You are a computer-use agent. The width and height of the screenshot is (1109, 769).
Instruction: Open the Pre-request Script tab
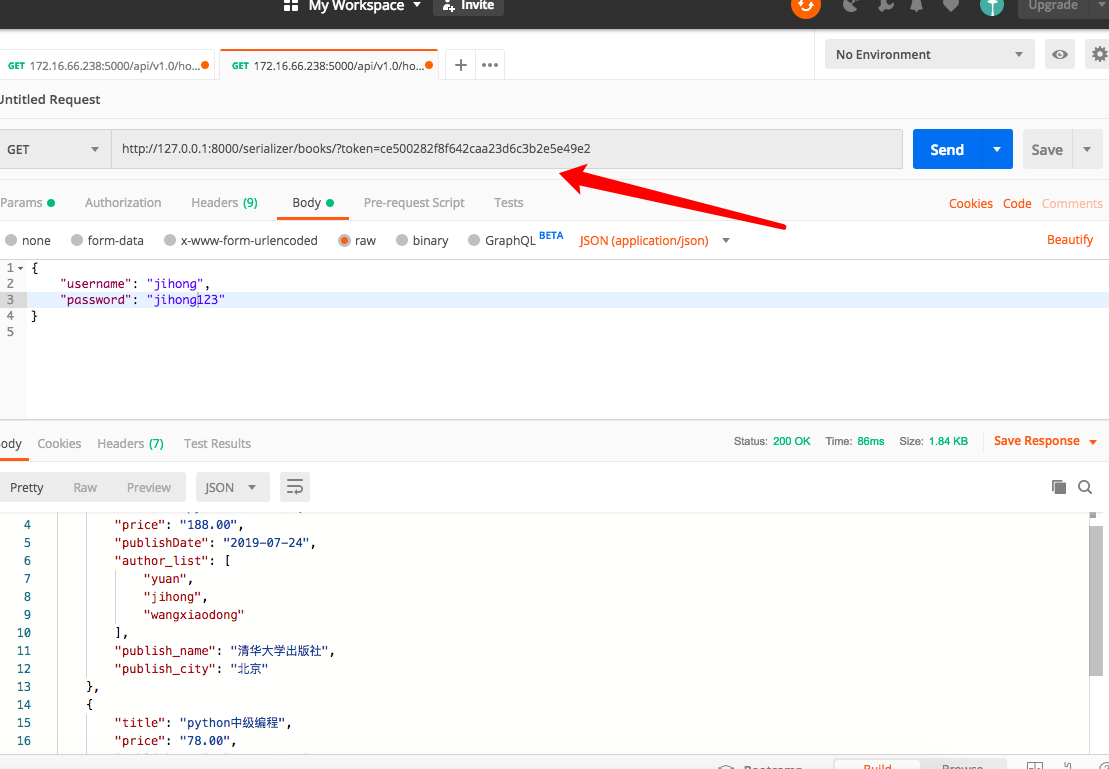pyautogui.click(x=414, y=202)
